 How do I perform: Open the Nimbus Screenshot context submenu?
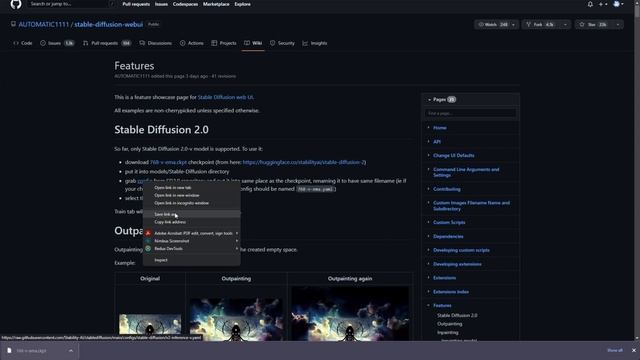tap(191, 241)
